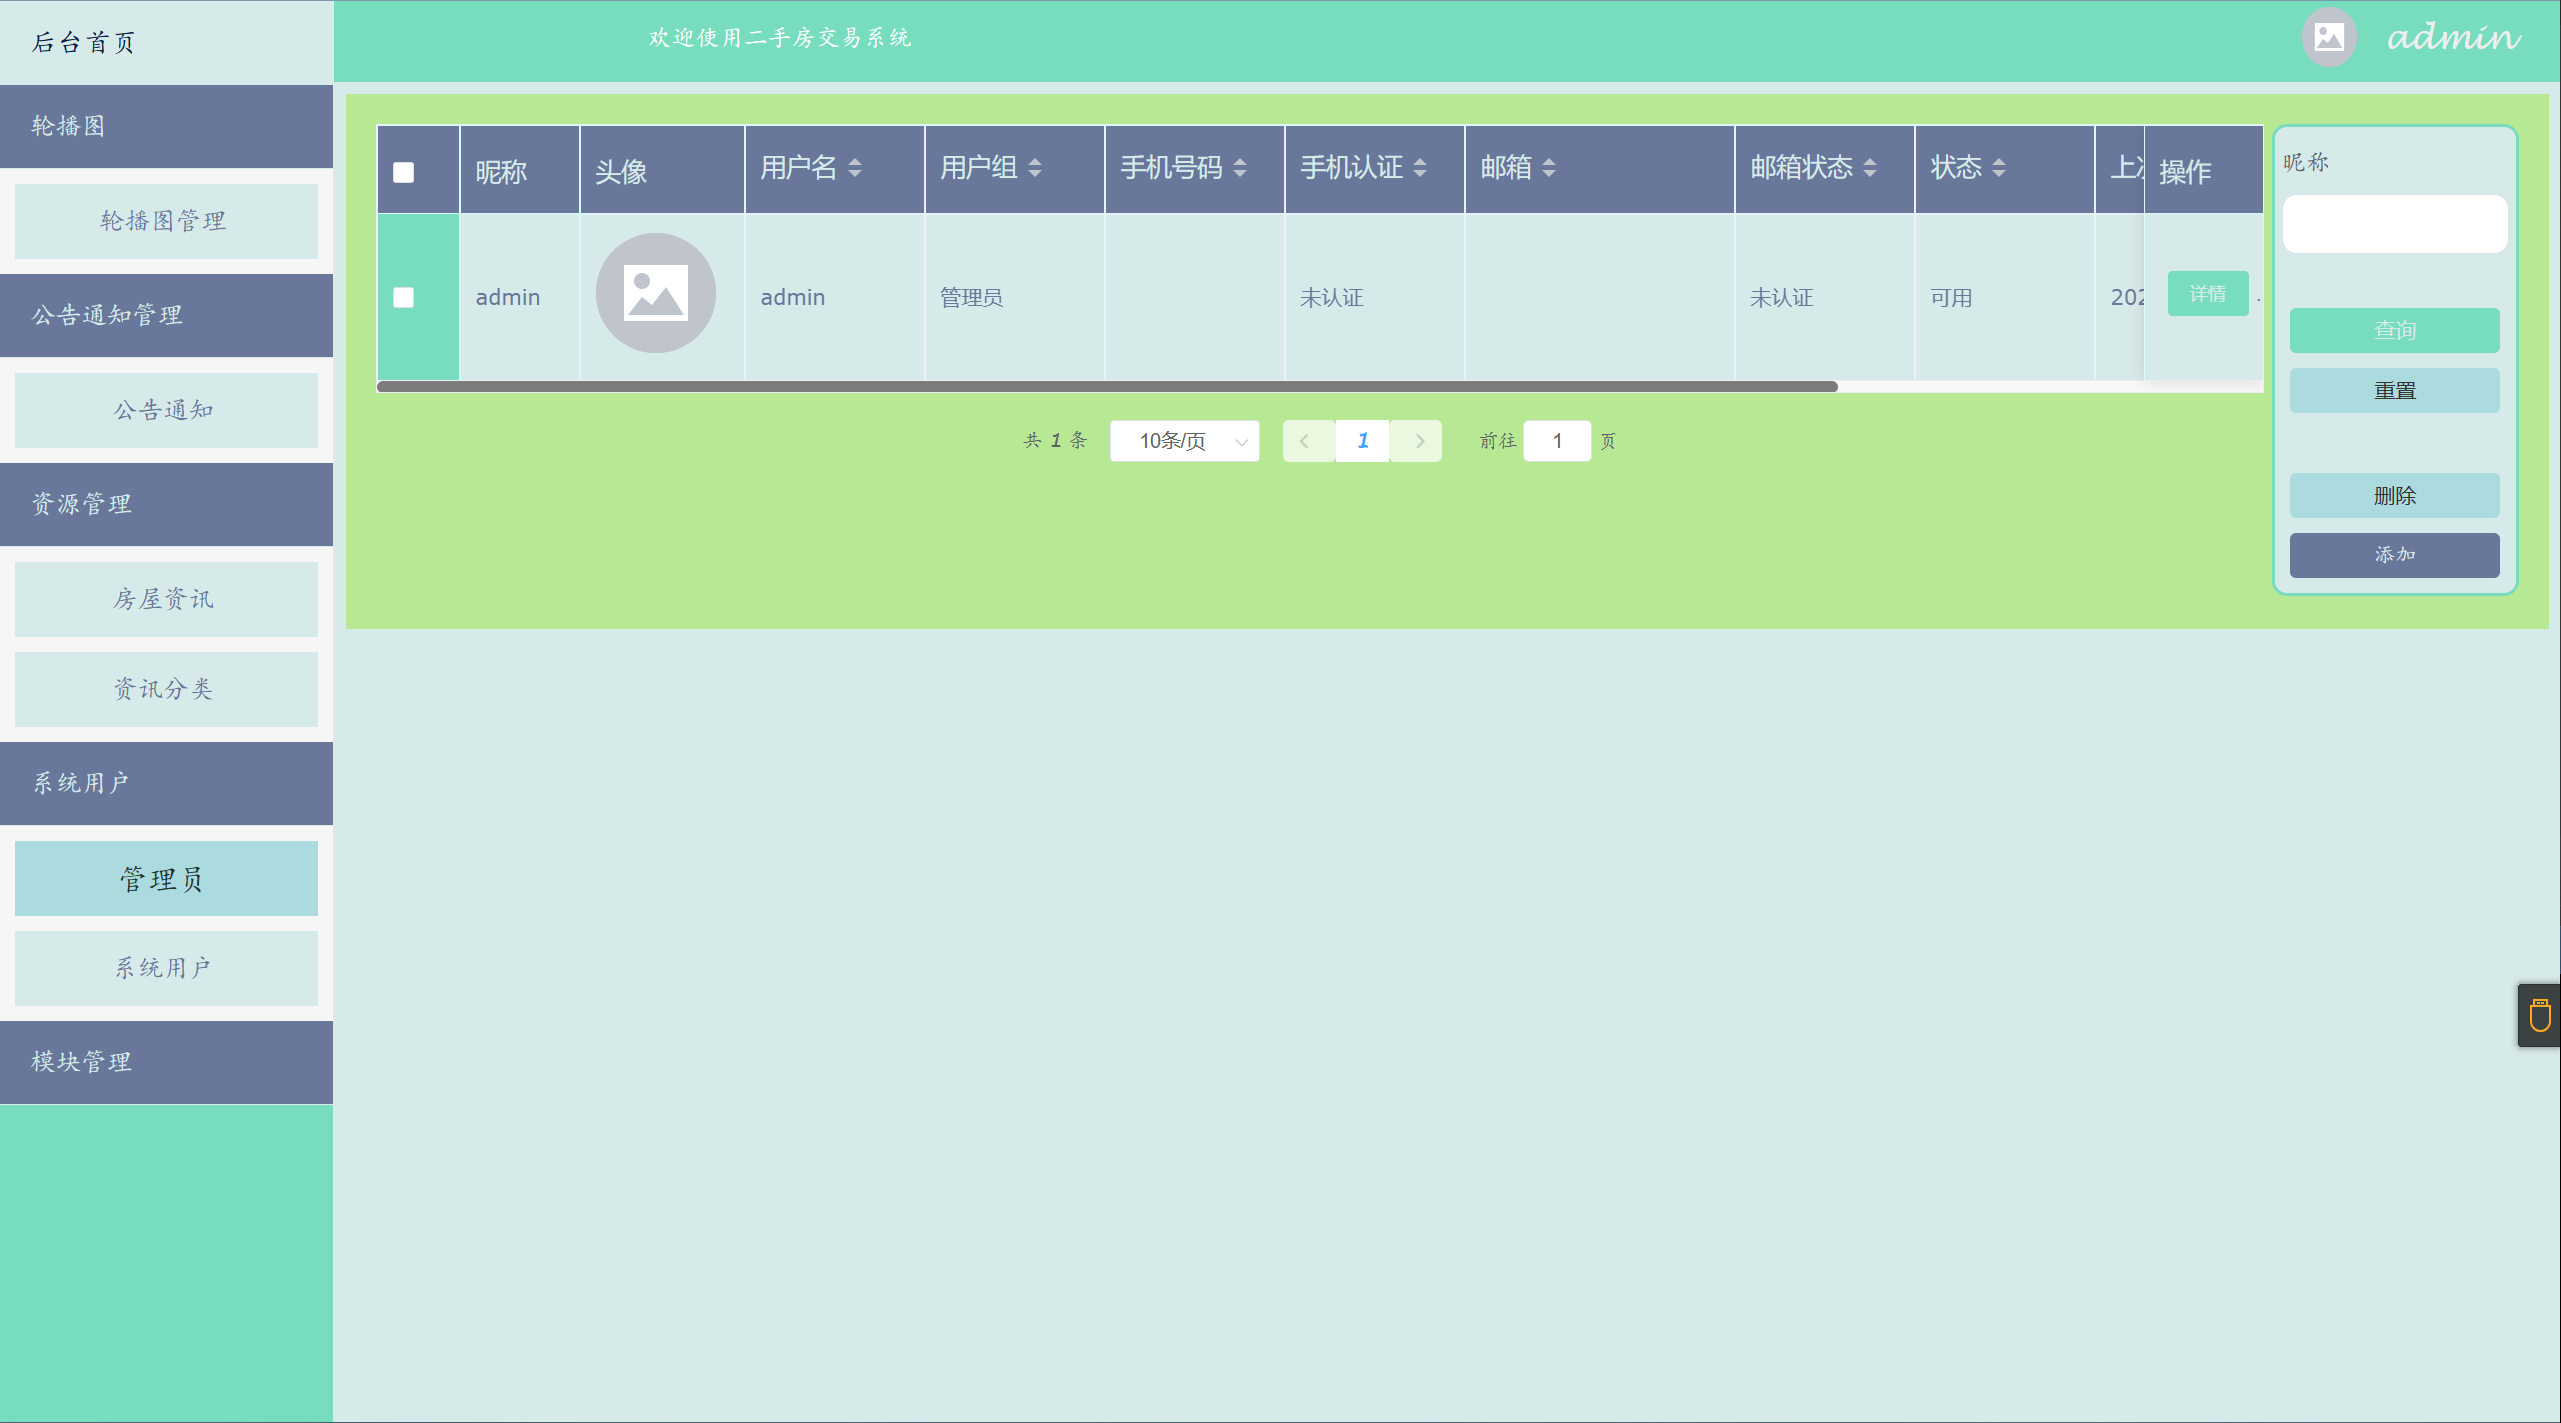Sort by 邮箱状态 column arrows

point(1870,168)
